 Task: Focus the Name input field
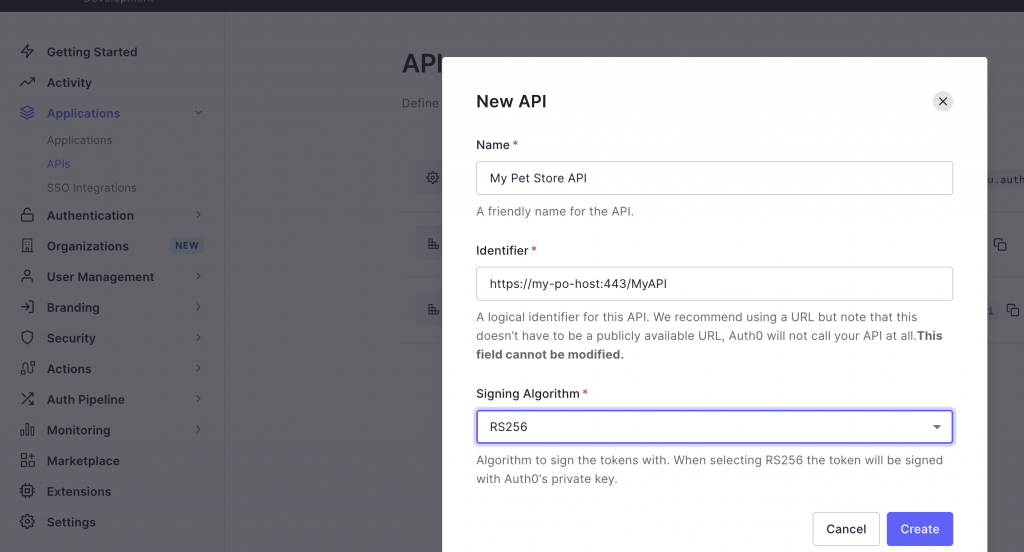coord(714,178)
